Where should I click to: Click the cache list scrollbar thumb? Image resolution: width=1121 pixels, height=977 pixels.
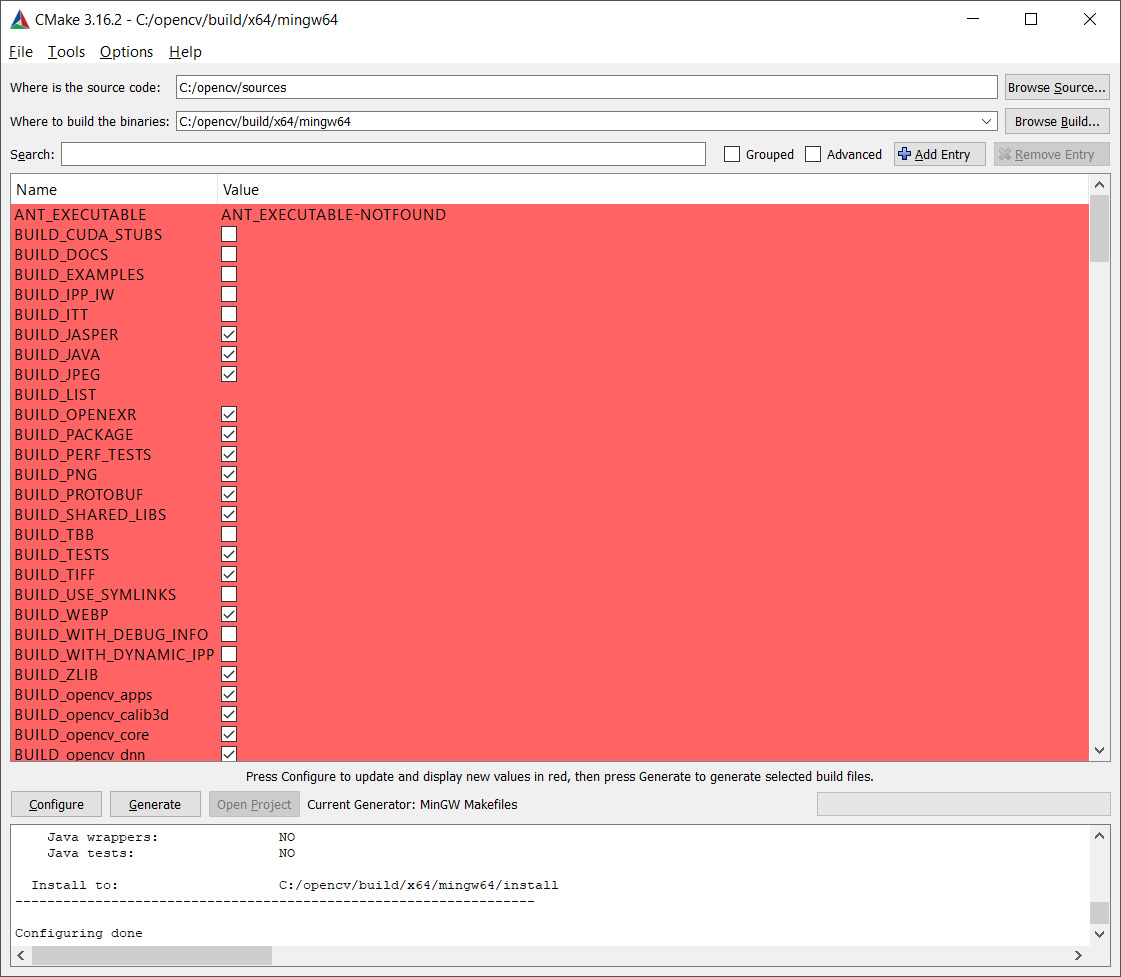pos(1100,229)
